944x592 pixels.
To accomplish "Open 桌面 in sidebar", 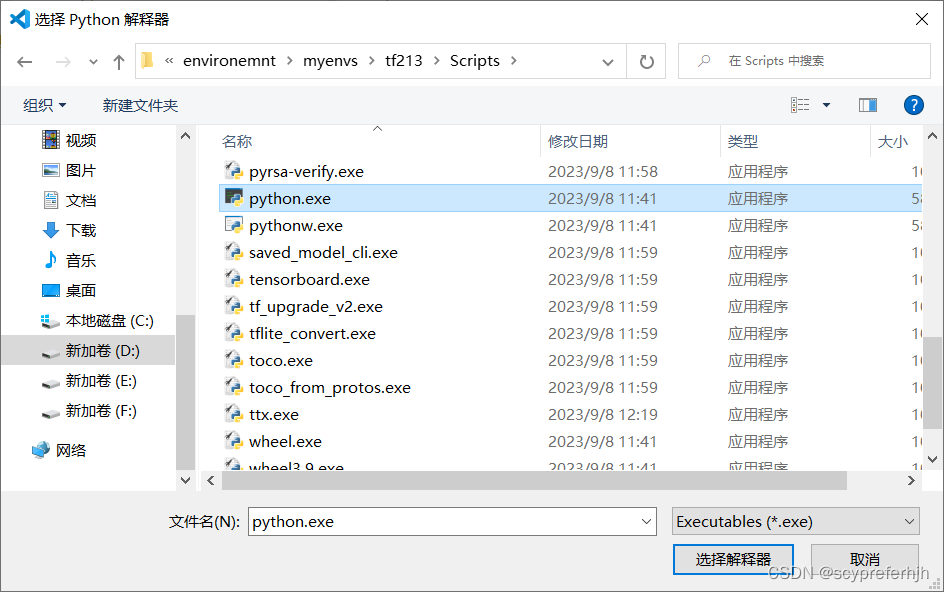I will [x=69, y=290].
